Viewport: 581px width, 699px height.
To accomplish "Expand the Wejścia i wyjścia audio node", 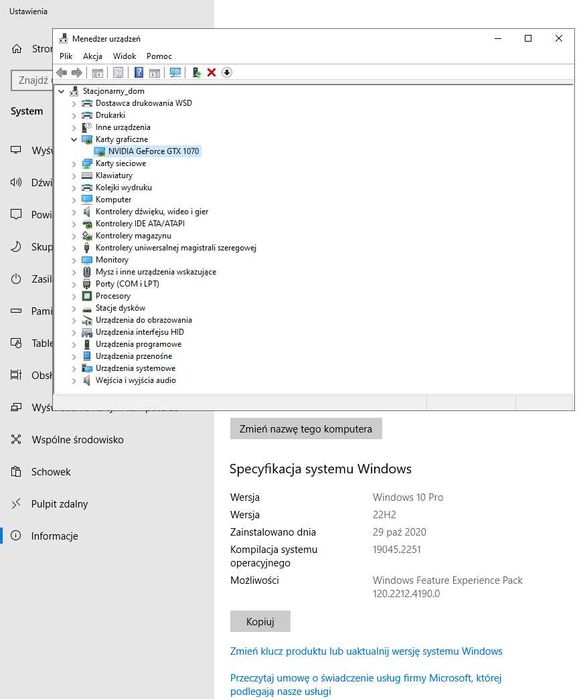I will [x=74, y=381].
